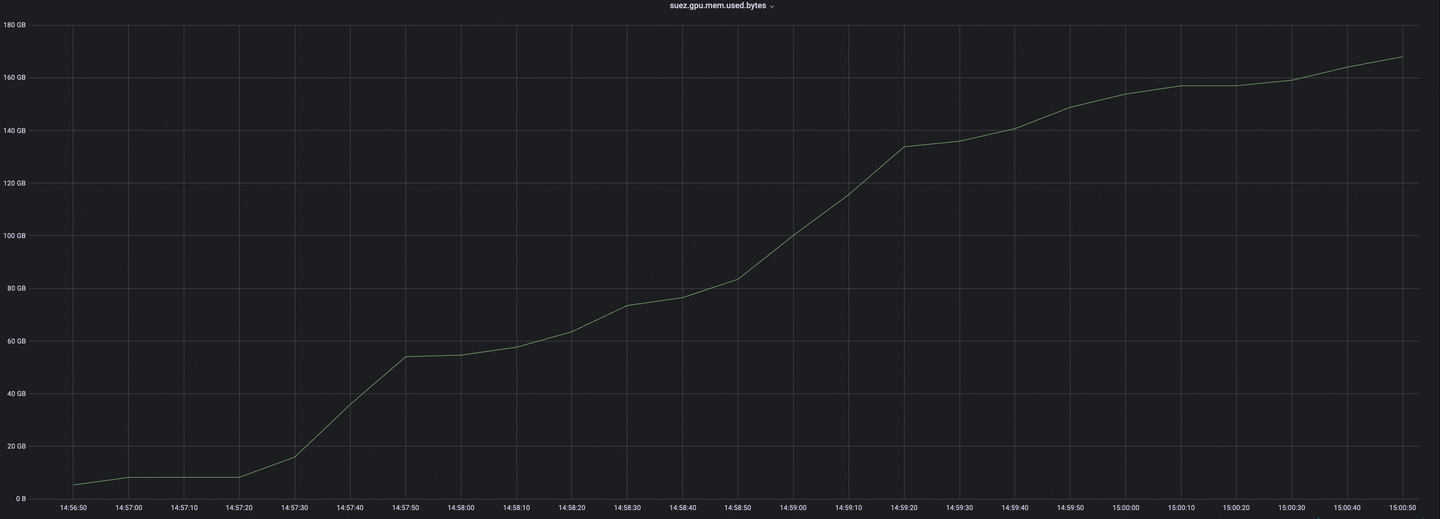Click the 14:59:10 time axis label

click(x=848, y=508)
